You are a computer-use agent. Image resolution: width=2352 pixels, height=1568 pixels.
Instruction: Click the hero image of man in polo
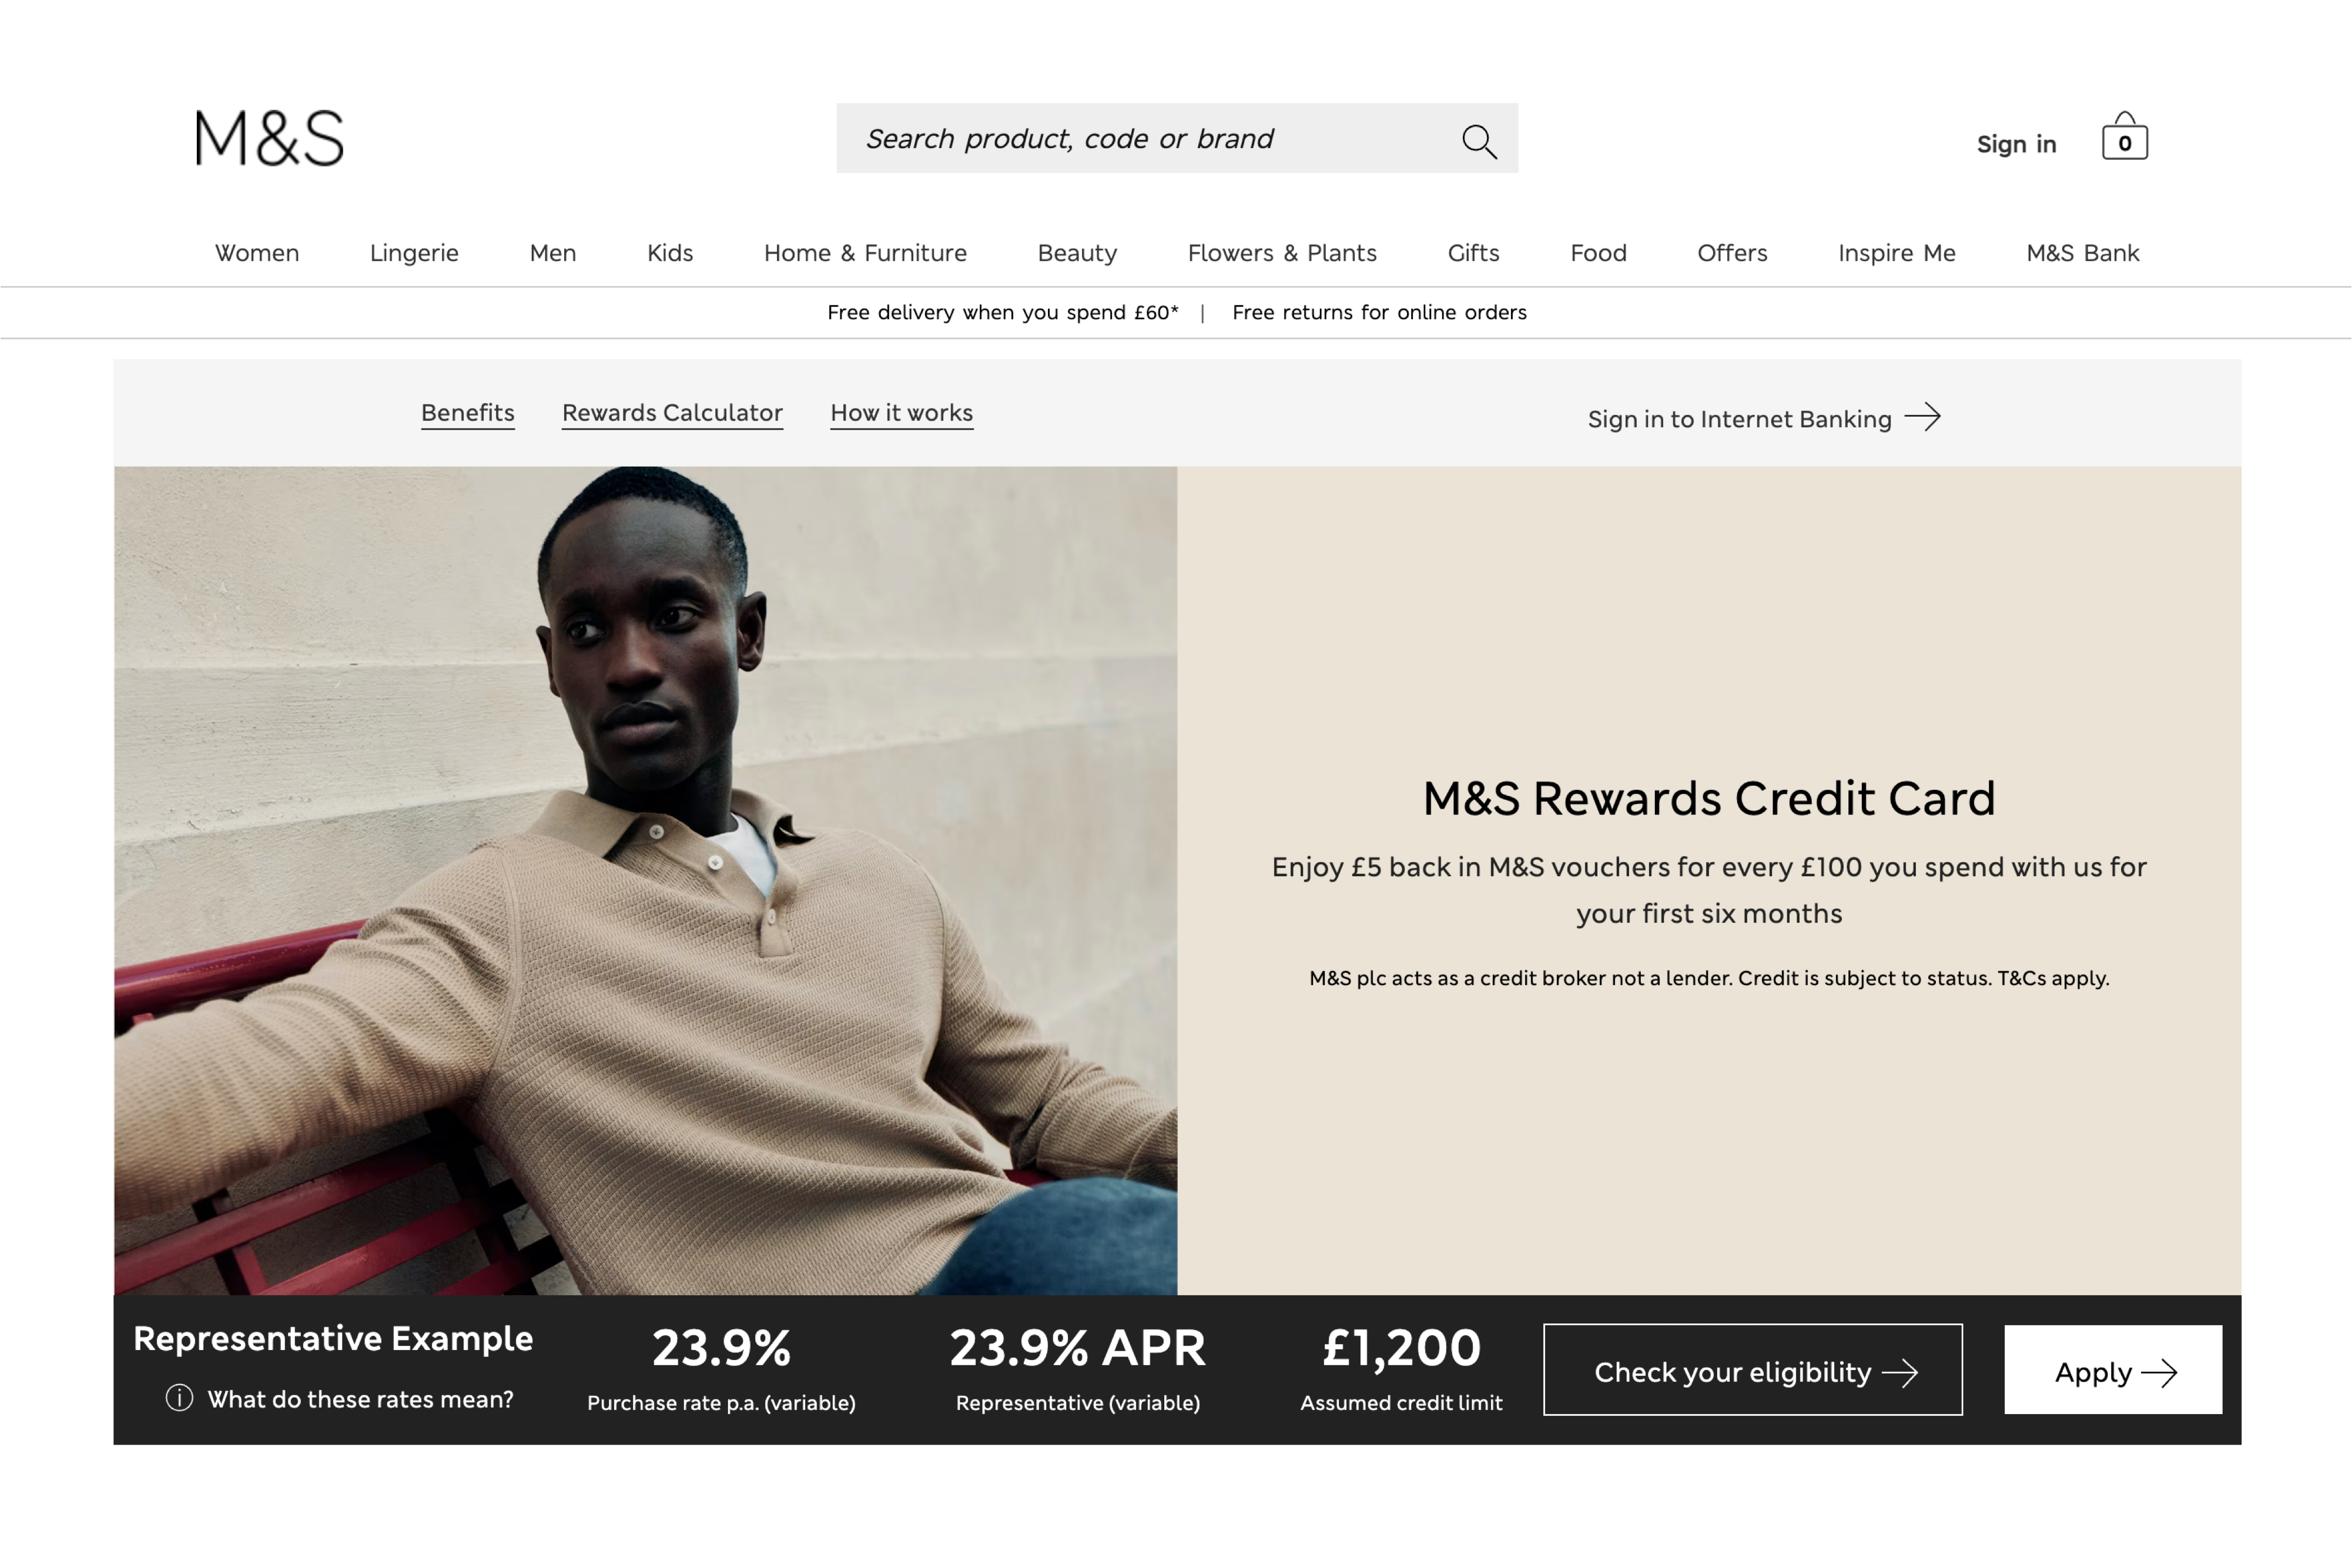coord(645,880)
